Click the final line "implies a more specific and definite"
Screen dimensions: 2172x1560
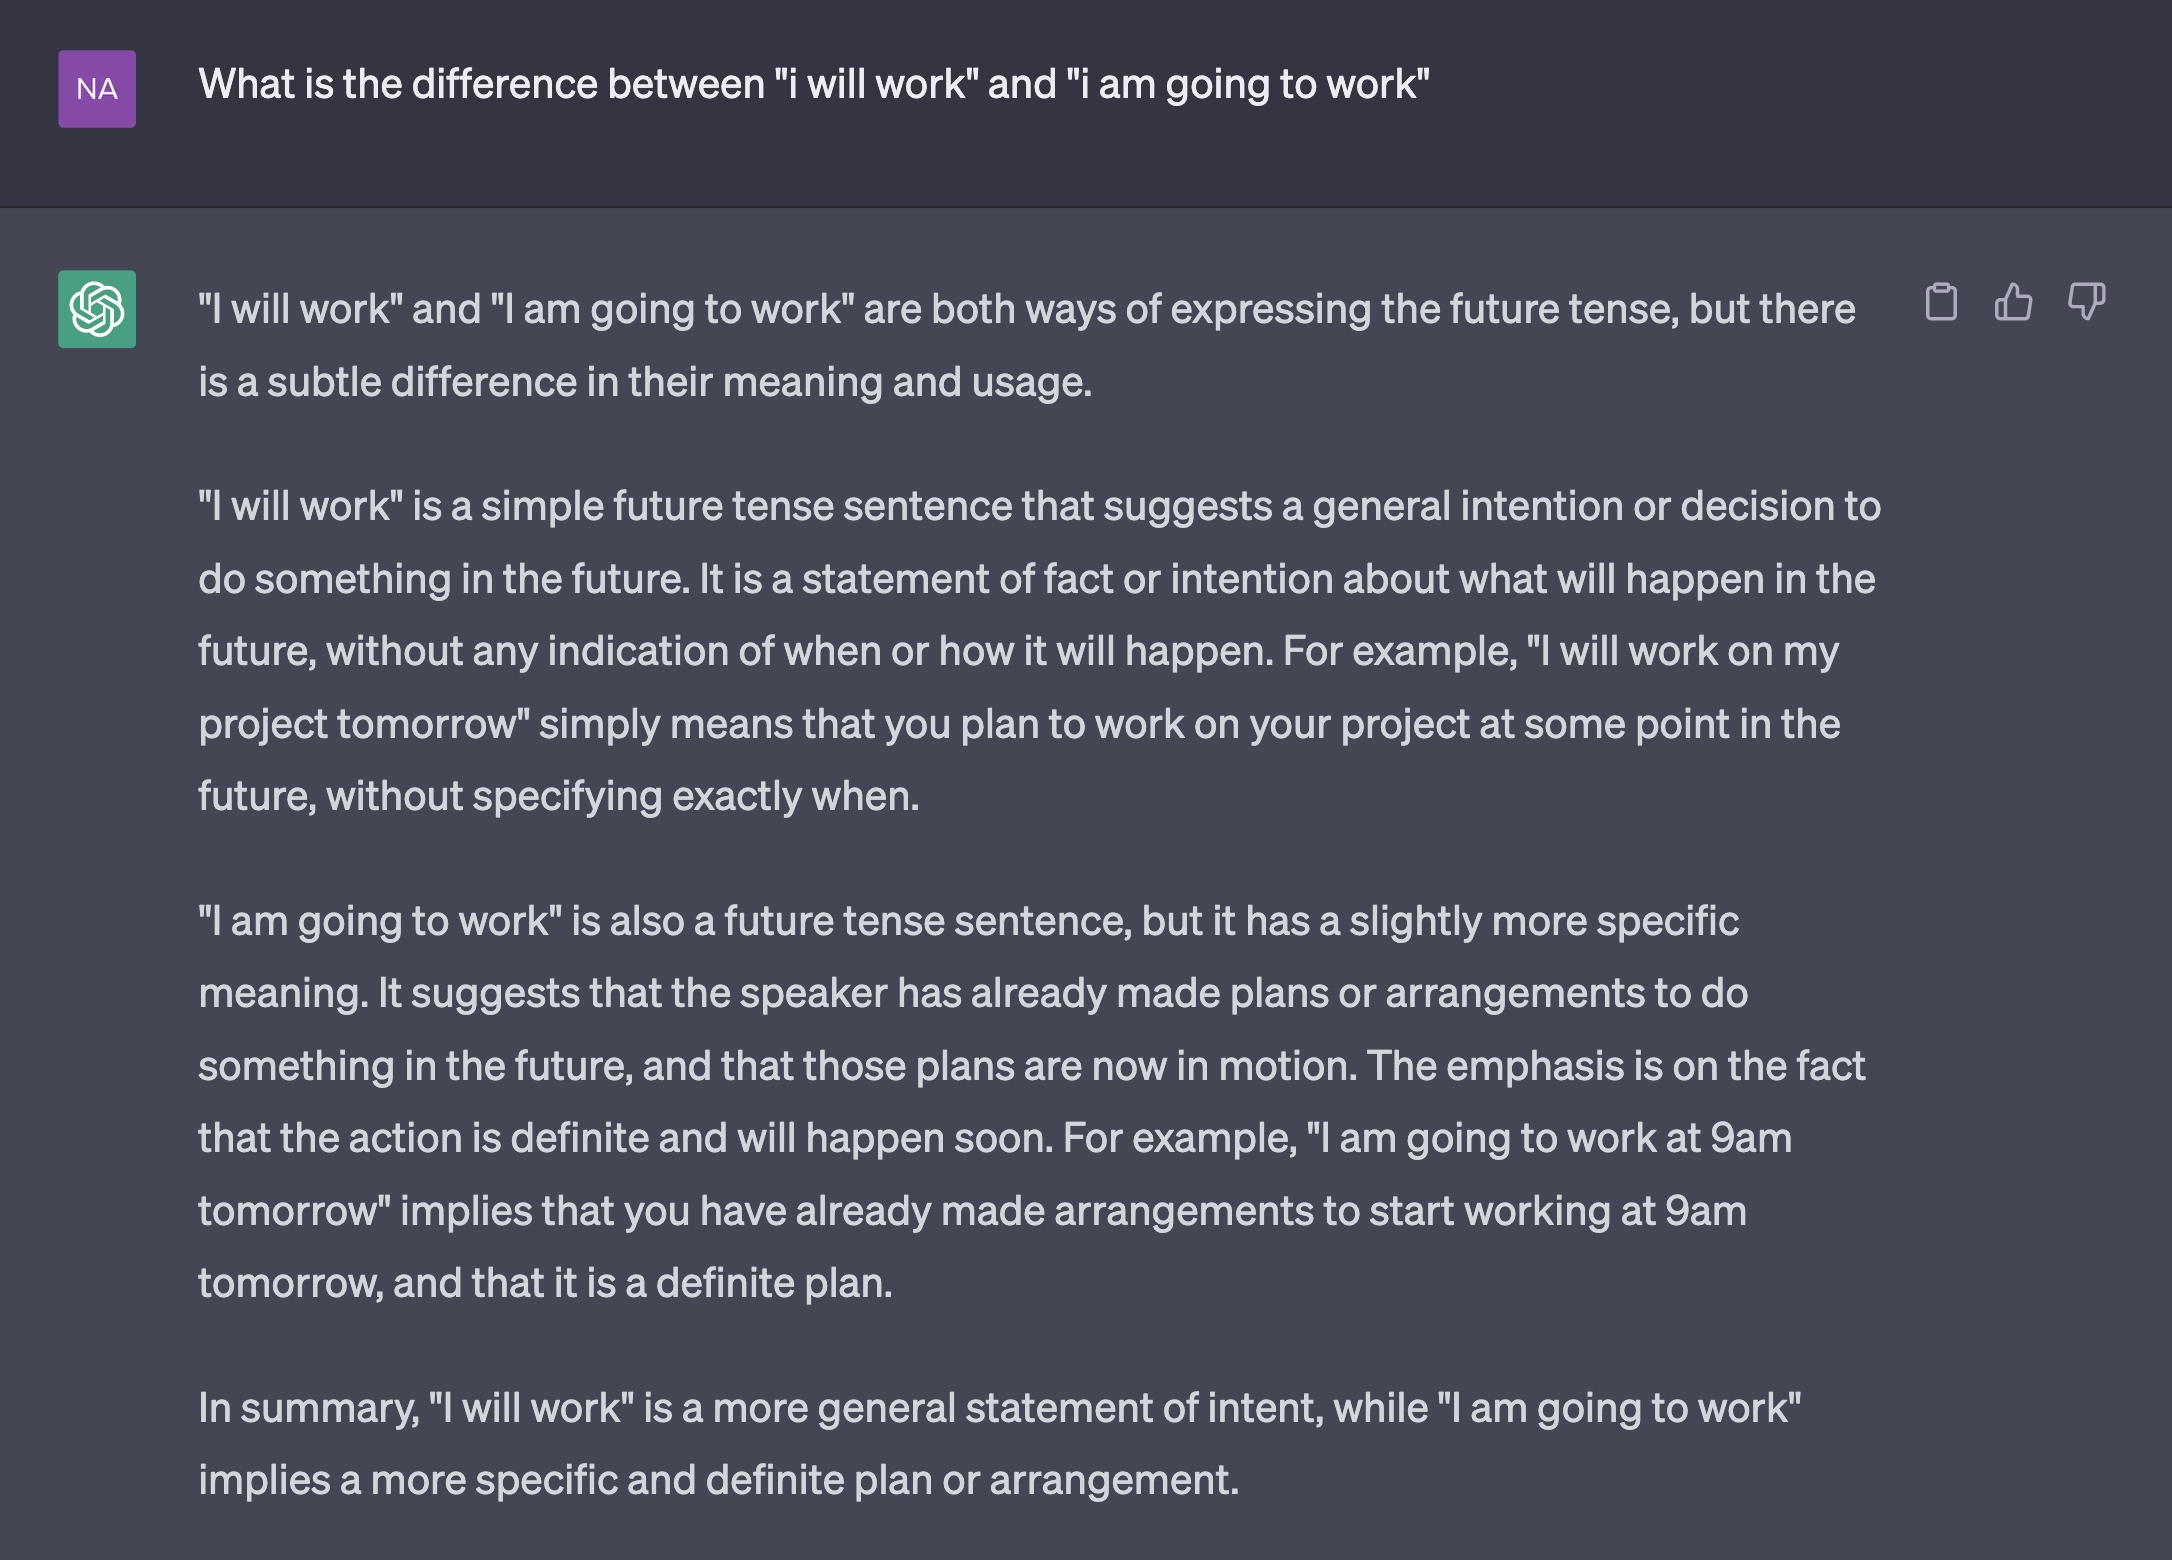pyautogui.click(x=718, y=1481)
